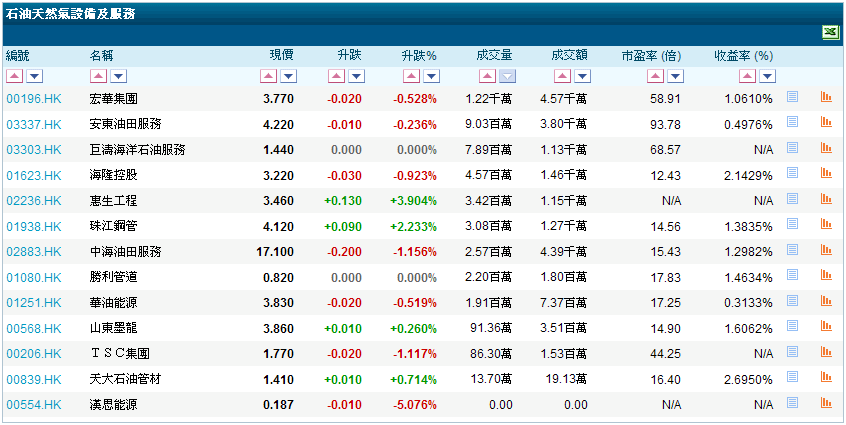Open stock code 01623.HK link
Image resolution: width=846 pixels, height=425 pixels.
(34, 175)
